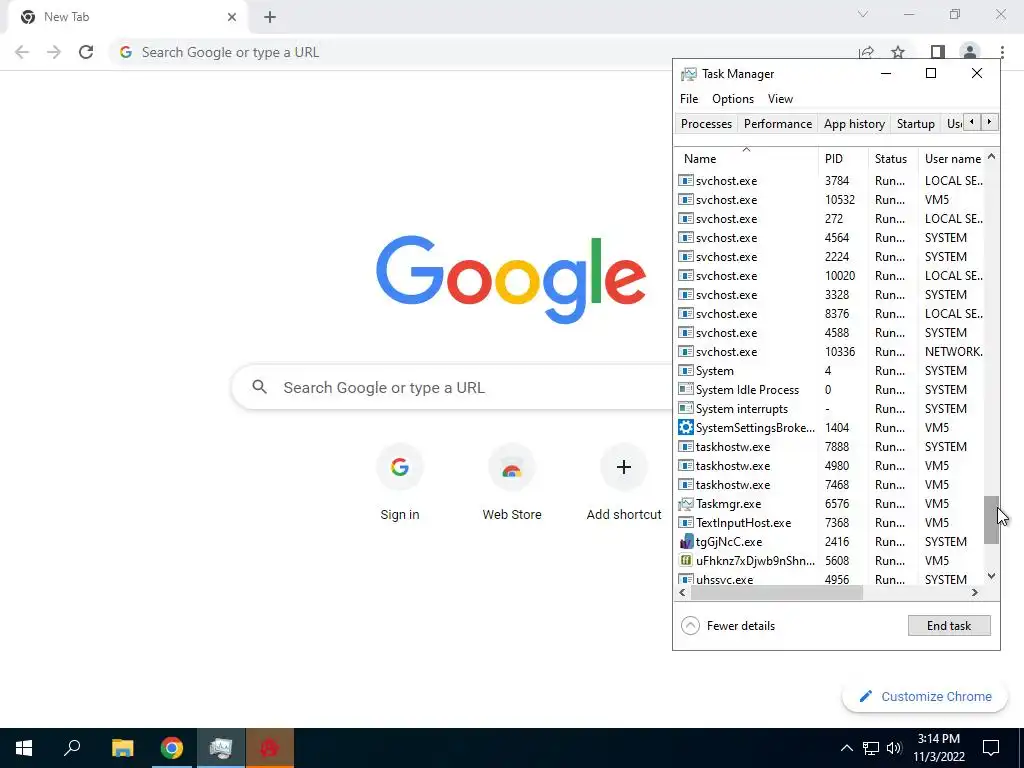Click scroll-right arrow of process list

[975, 593]
